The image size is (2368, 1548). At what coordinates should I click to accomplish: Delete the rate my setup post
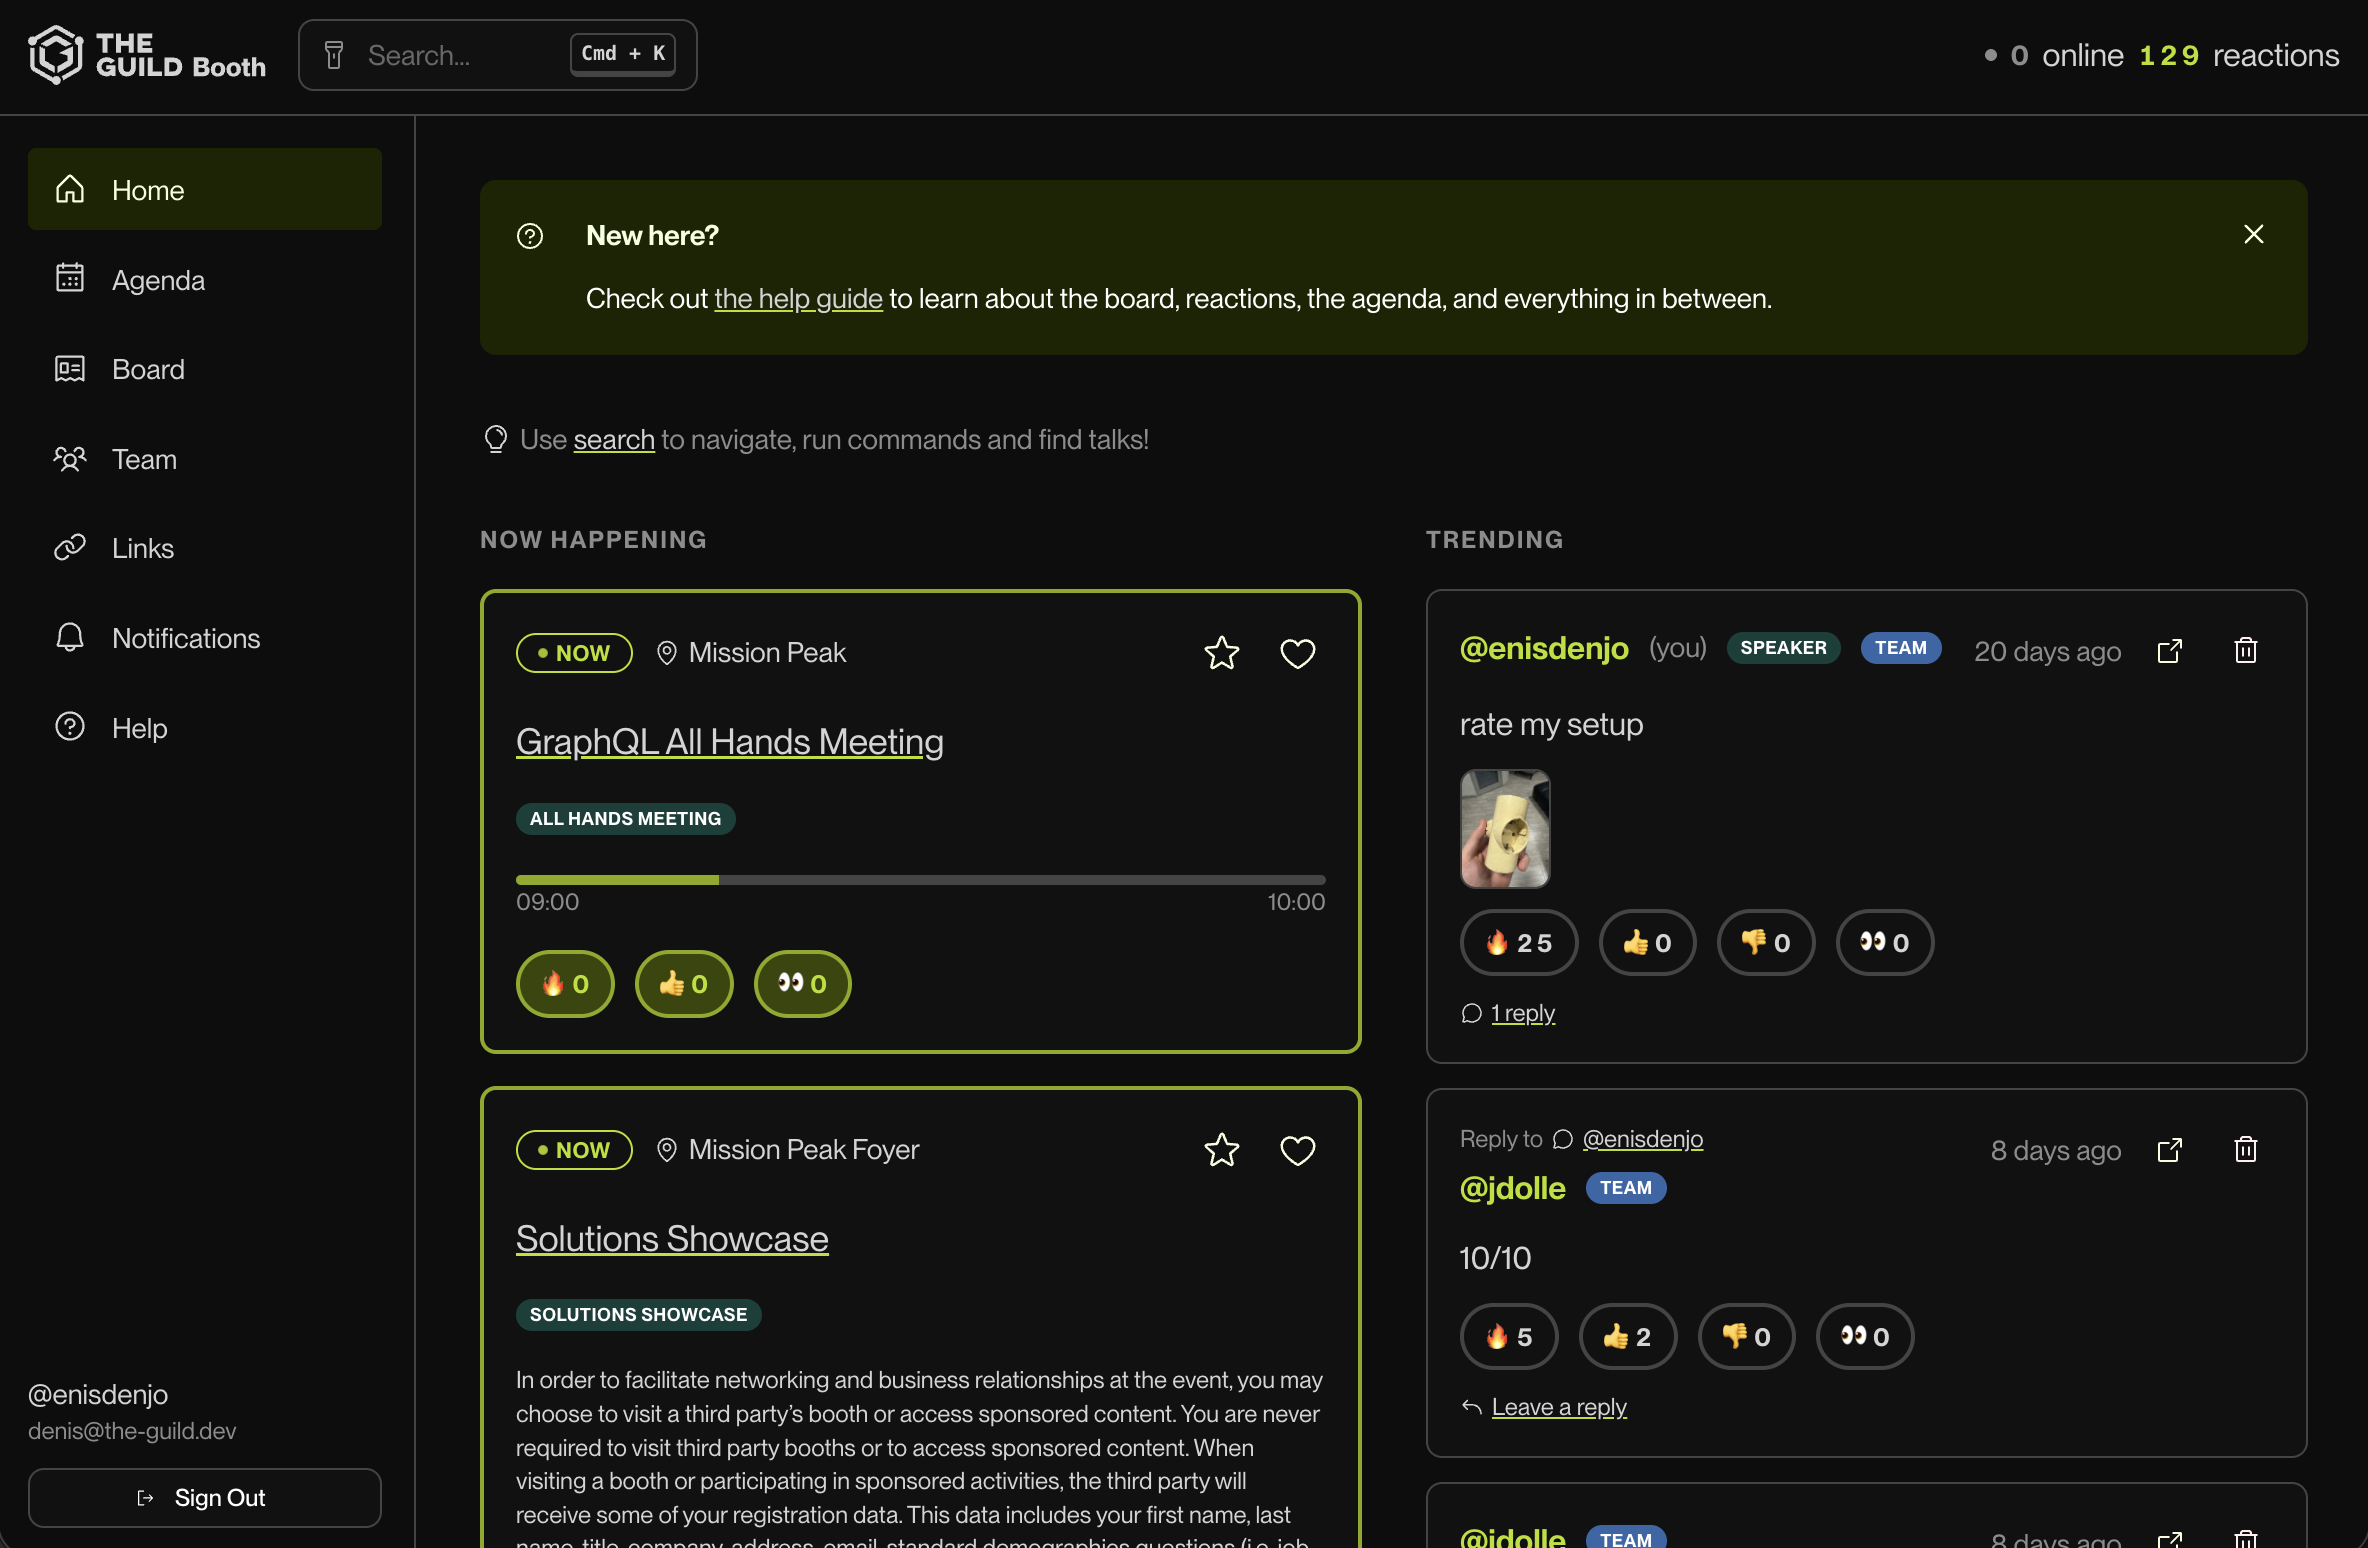pos(2245,651)
